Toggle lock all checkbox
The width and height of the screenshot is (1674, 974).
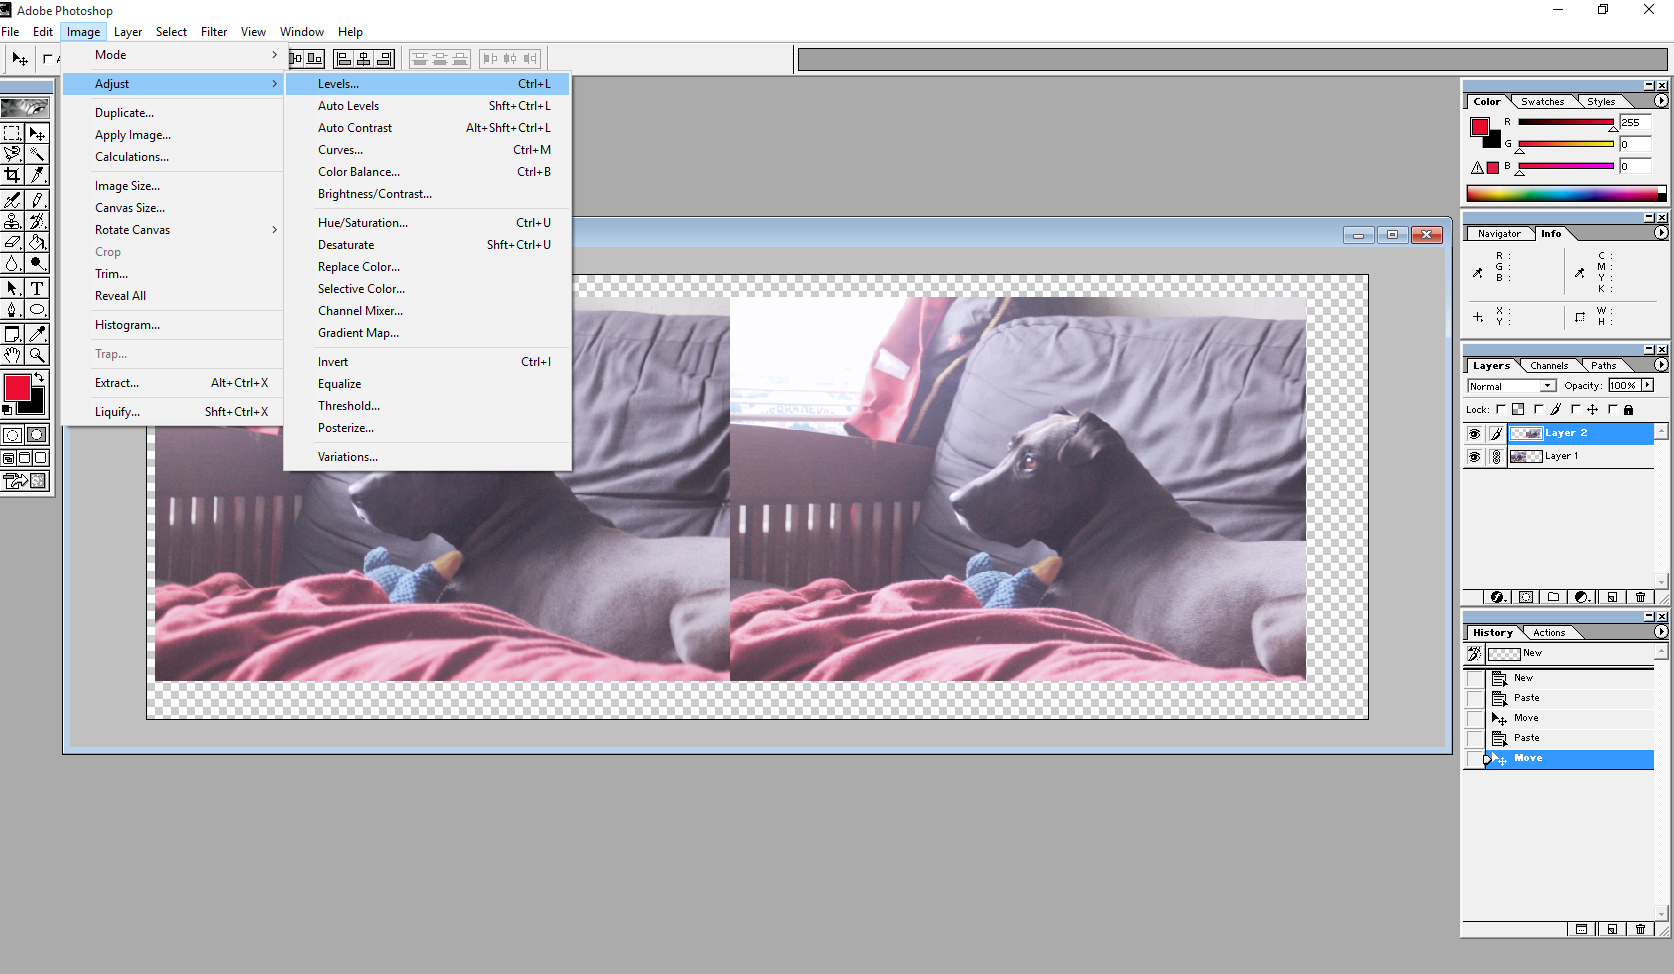[1613, 409]
